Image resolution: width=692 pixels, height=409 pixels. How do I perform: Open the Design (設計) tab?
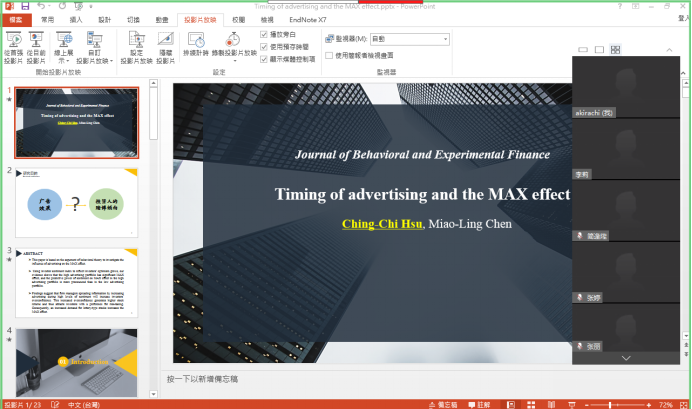(x=105, y=20)
